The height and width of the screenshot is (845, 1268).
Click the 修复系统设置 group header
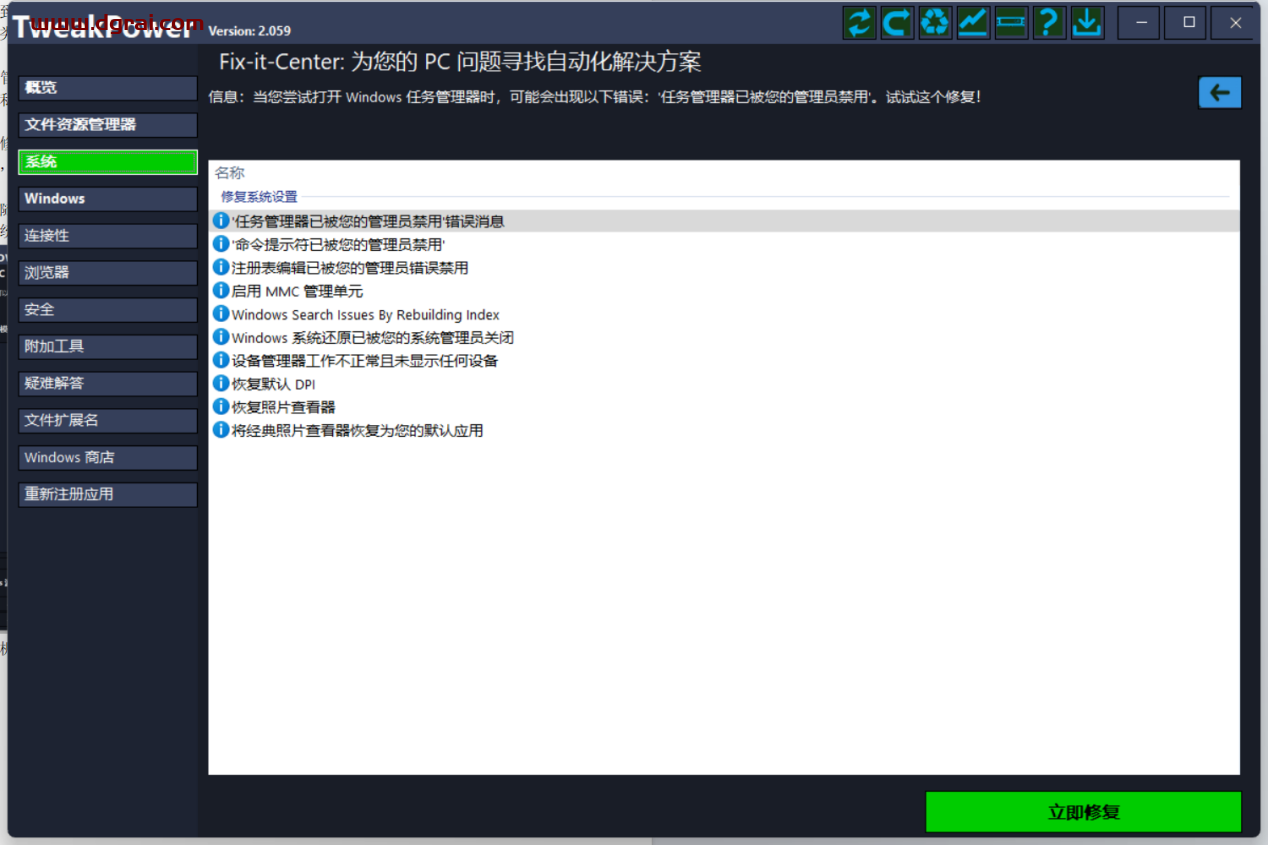(x=259, y=197)
